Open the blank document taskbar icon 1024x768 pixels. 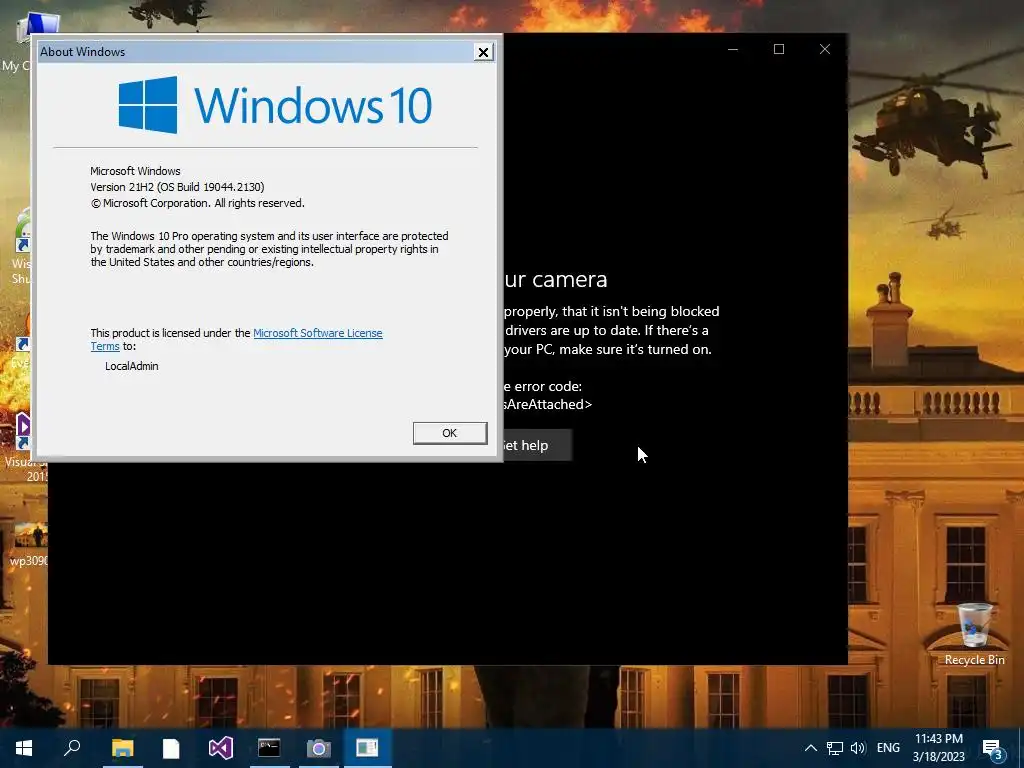pyautogui.click(x=171, y=748)
